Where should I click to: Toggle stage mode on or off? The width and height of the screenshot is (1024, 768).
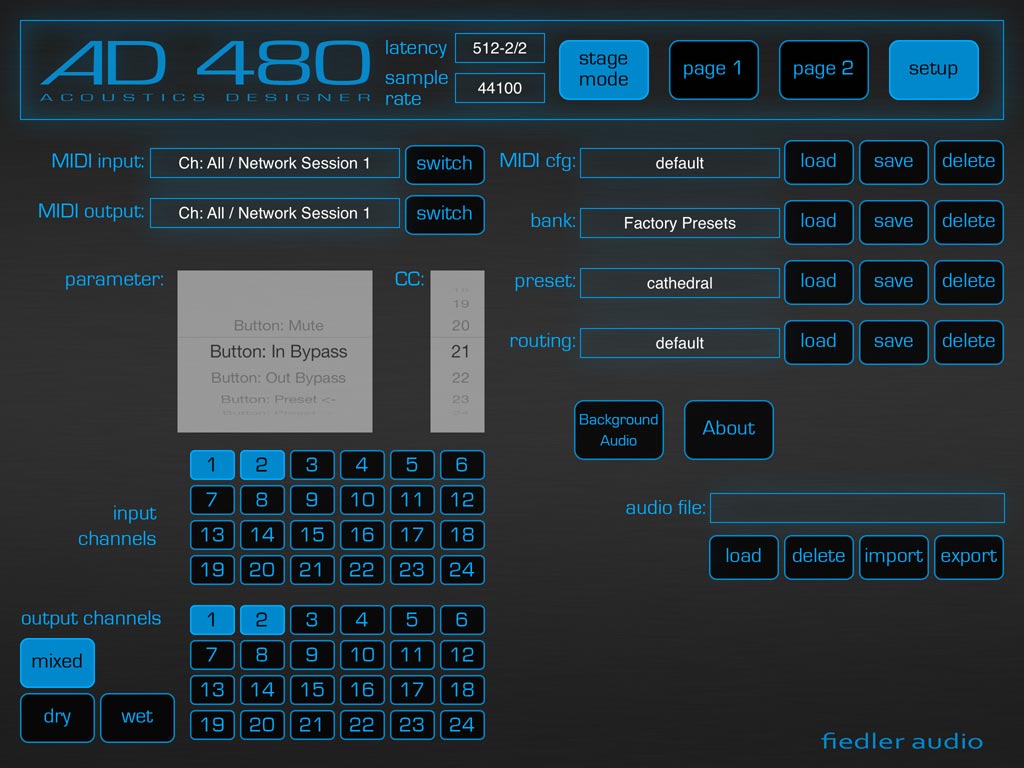click(603, 69)
